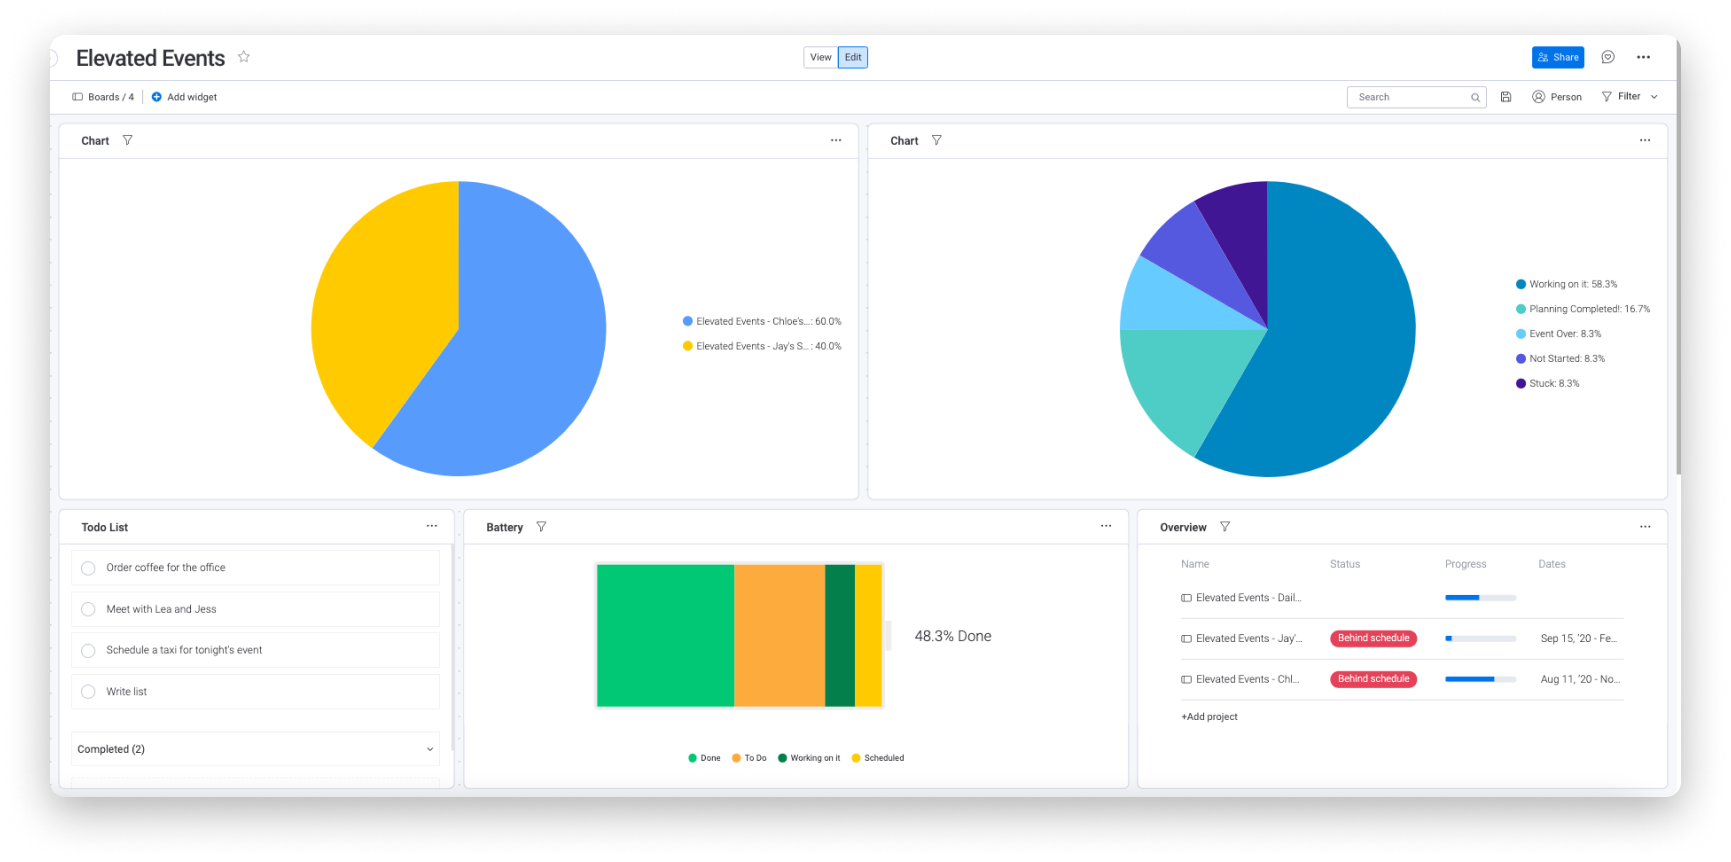Open the Elevated Events - Dail.. project link
The width and height of the screenshot is (1731, 862).
pyautogui.click(x=1248, y=598)
